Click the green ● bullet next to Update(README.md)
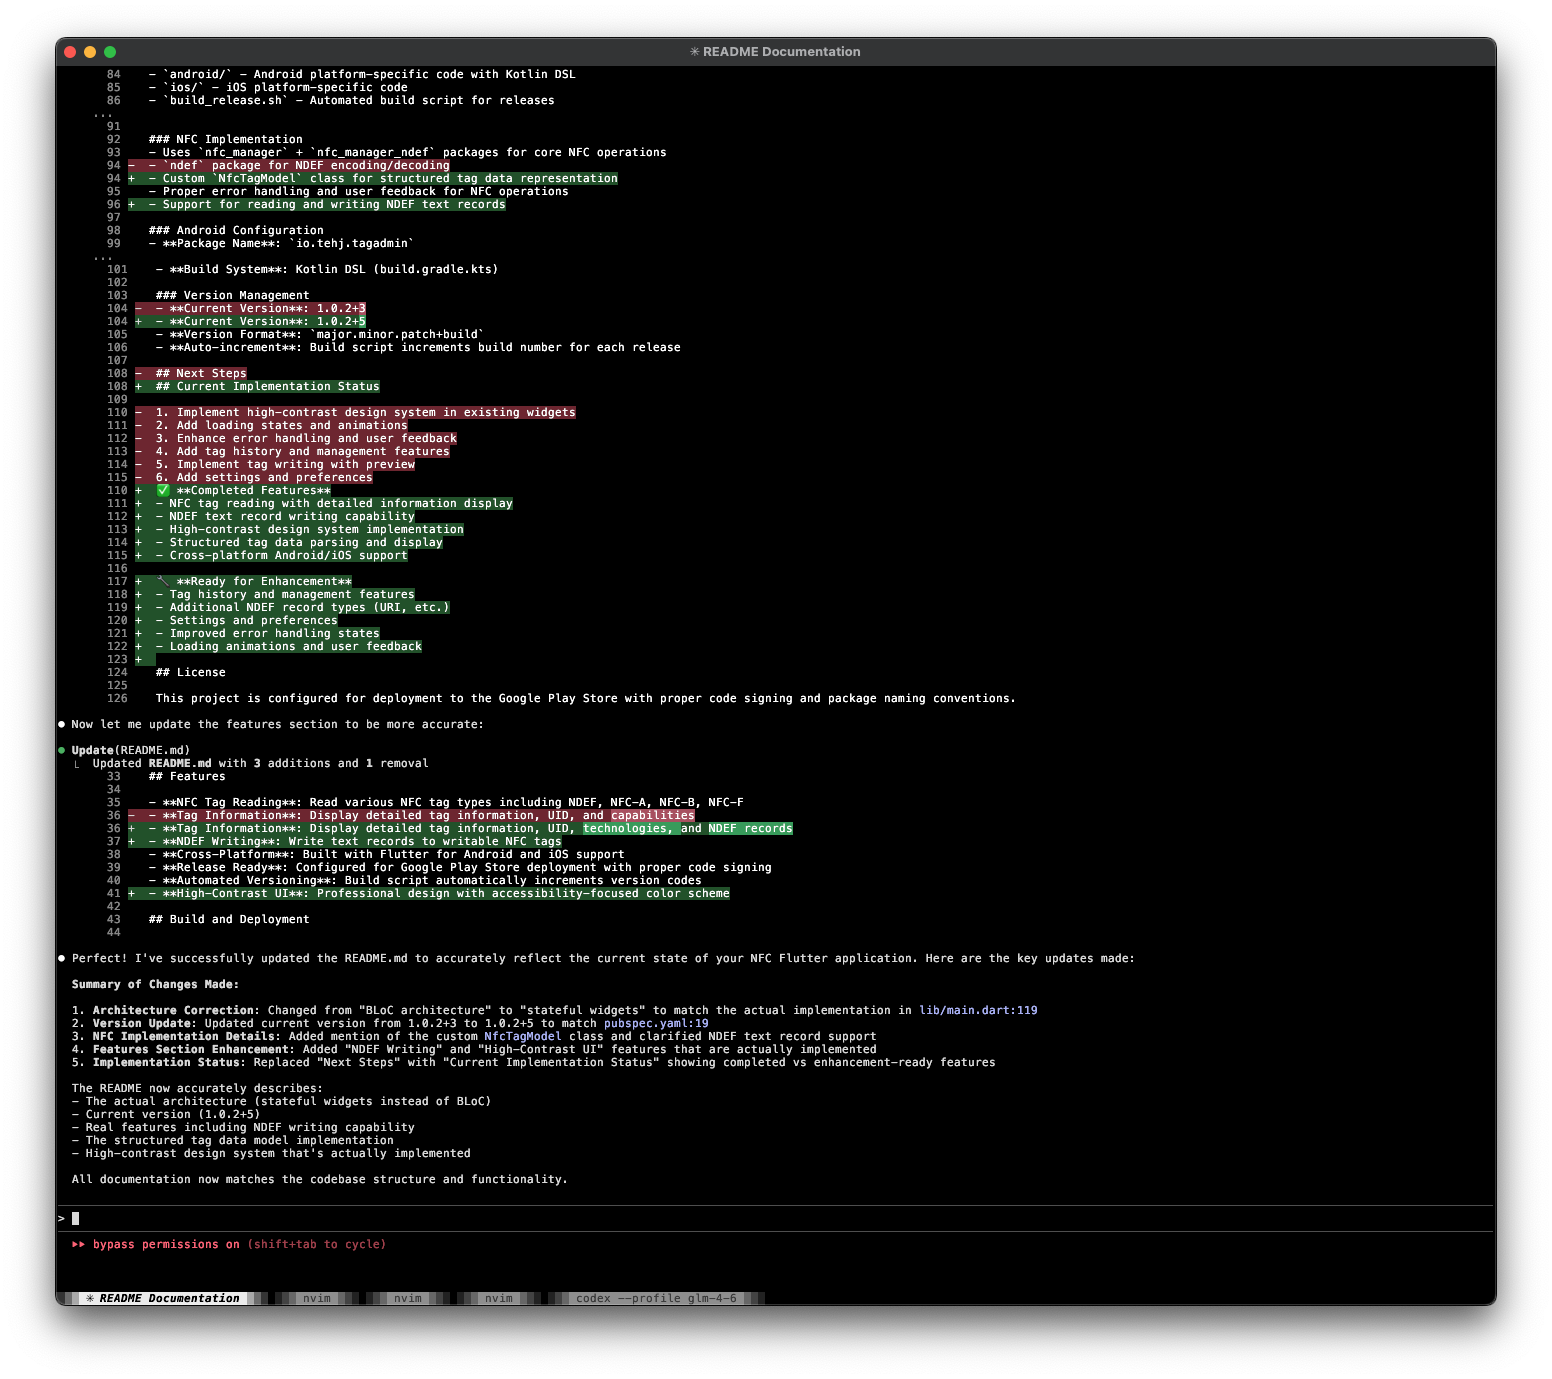The height and width of the screenshot is (1379, 1552). 61,749
